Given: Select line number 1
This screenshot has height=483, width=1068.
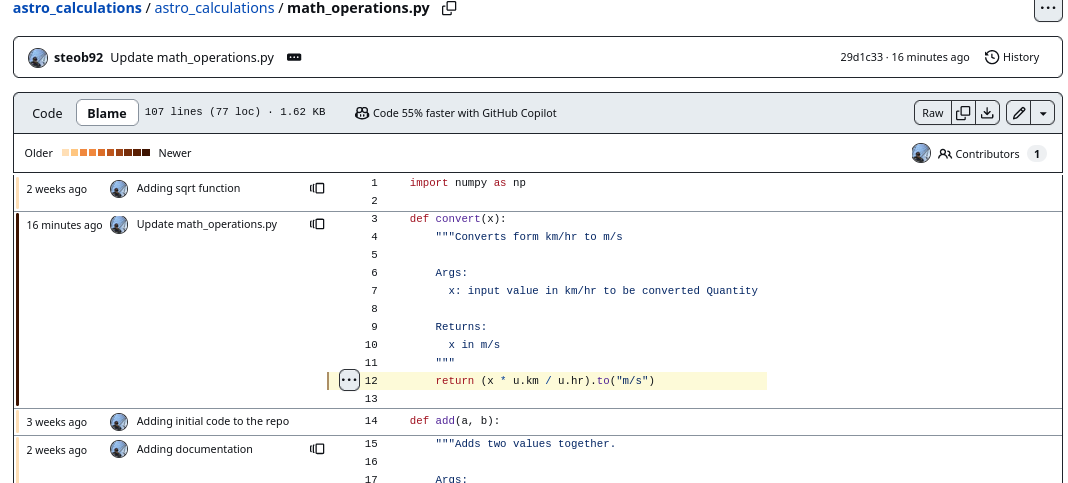Looking at the screenshot, I should click(374, 183).
